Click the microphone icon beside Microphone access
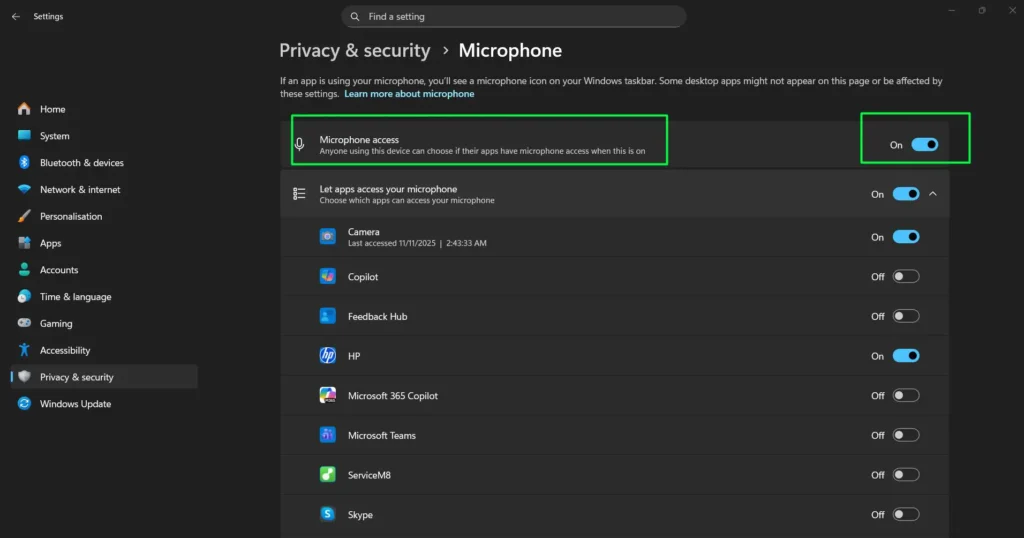Image resolution: width=1024 pixels, height=538 pixels. (299, 144)
